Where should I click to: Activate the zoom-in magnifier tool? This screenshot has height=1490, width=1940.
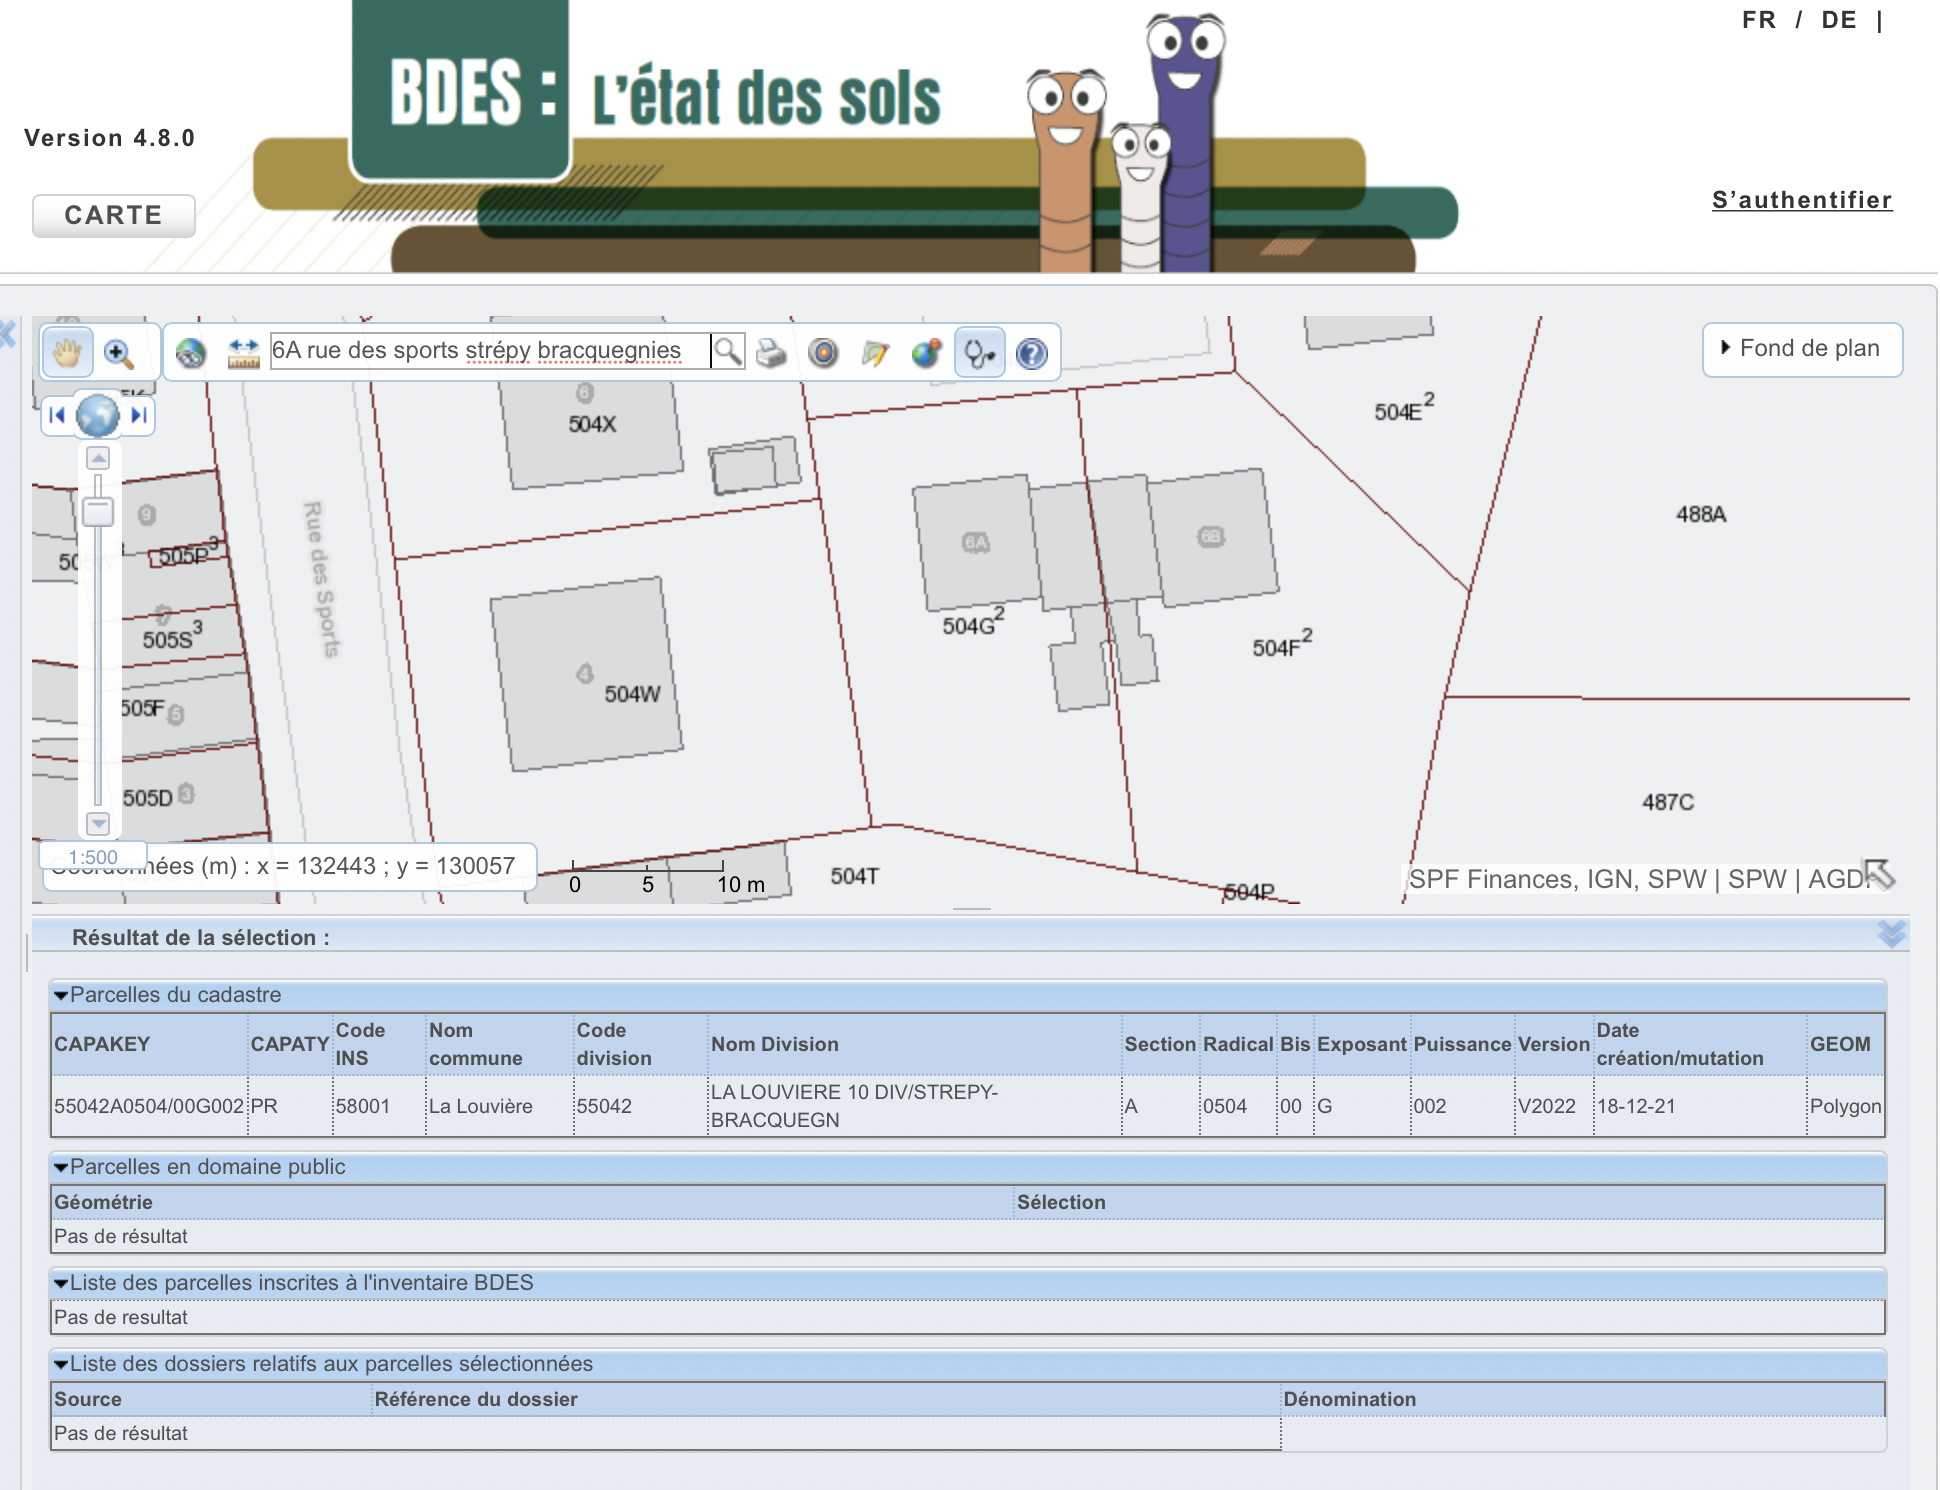[x=118, y=353]
